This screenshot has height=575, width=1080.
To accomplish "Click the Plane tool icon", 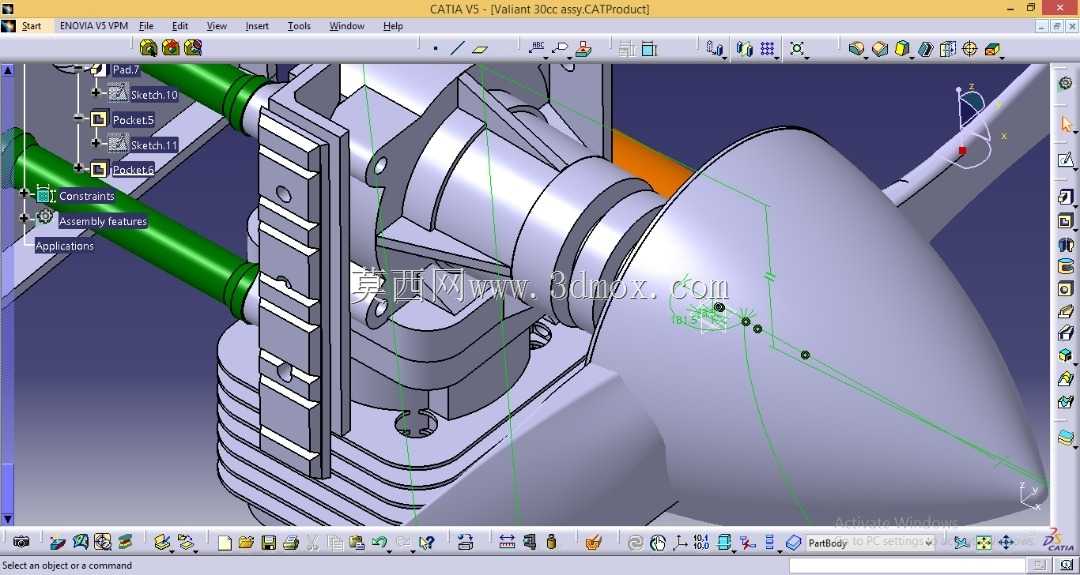I will (480, 49).
